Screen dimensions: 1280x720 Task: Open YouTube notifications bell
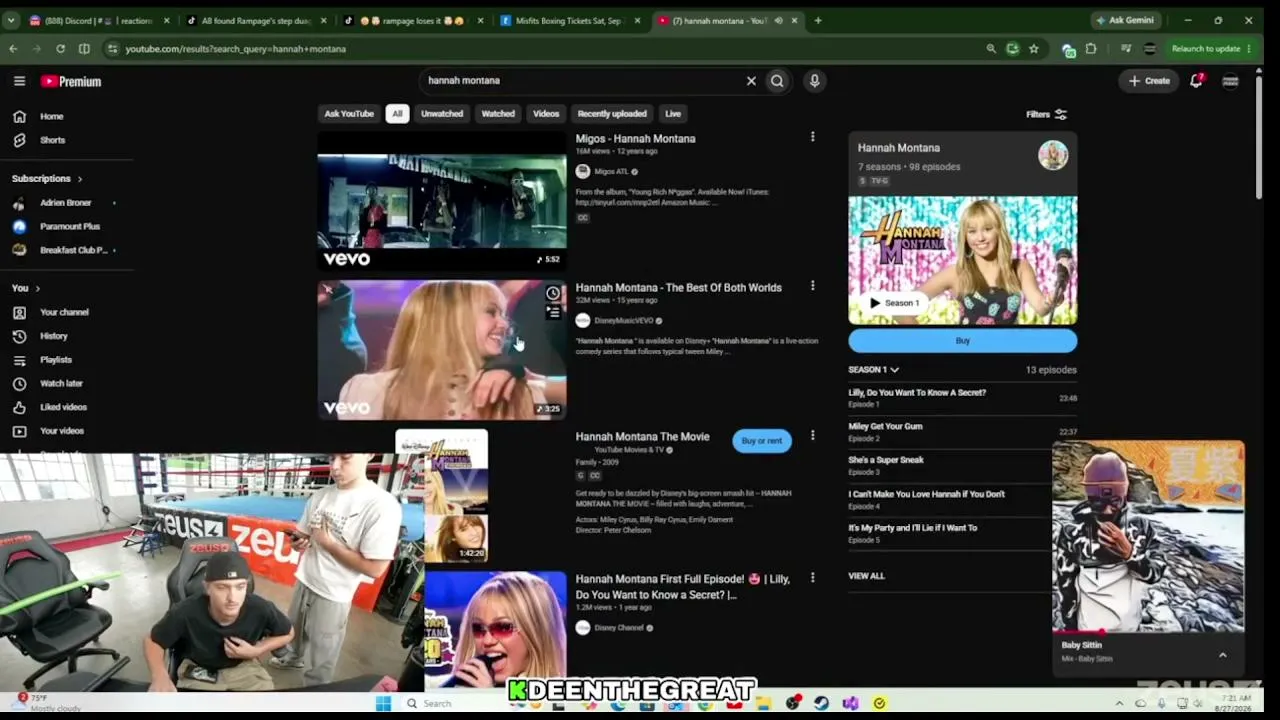pyautogui.click(x=1196, y=81)
